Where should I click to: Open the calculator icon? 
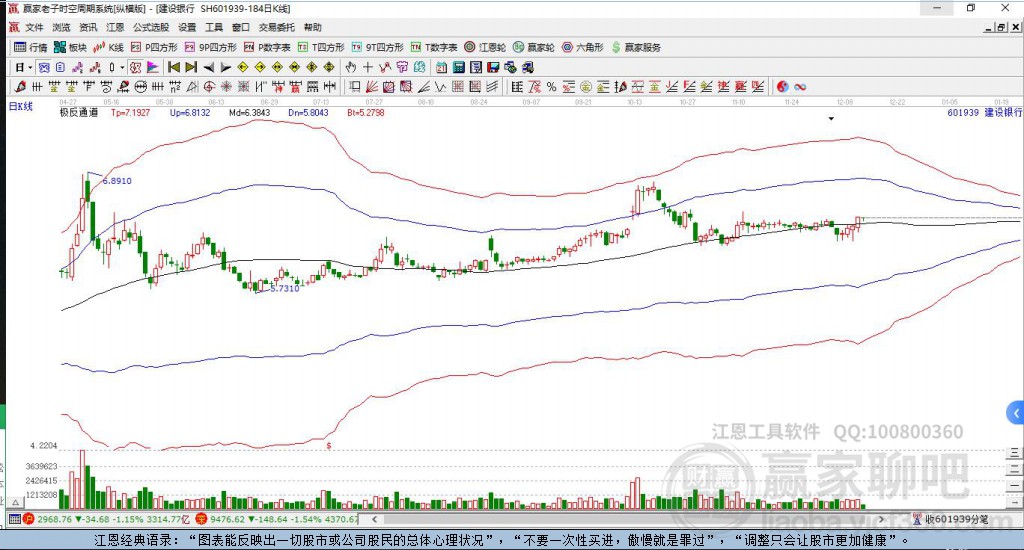click(x=458, y=67)
